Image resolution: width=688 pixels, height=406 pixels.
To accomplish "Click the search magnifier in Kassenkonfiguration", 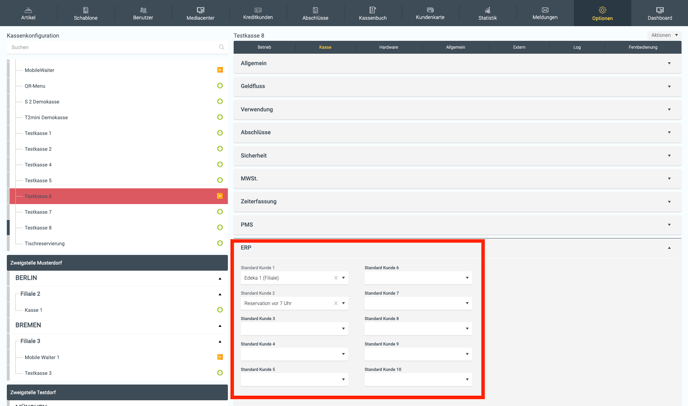I will pos(221,47).
